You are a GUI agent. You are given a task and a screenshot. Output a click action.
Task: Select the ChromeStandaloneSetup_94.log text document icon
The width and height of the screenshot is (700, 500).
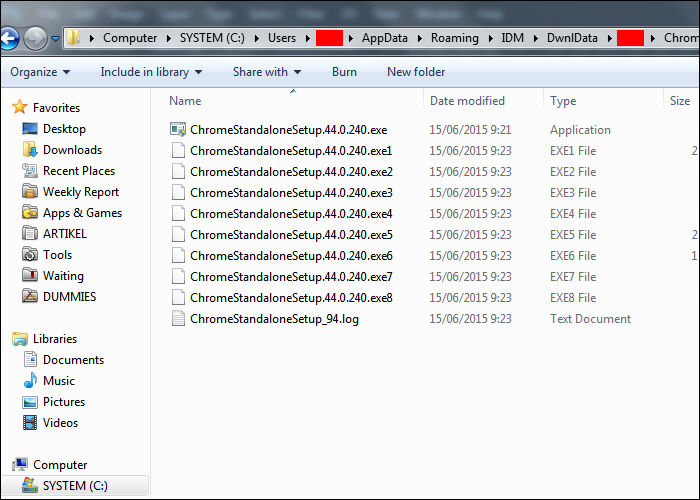pyautogui.click(x=178, y=319)
